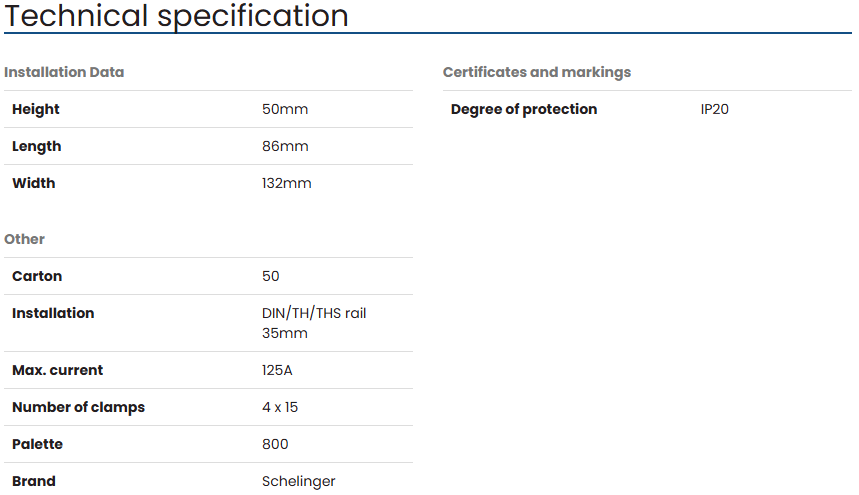Select the 4 x 15 clamps value
This screenshot has height=495, width=859.
pyautogui.click(x=280, y=407)
